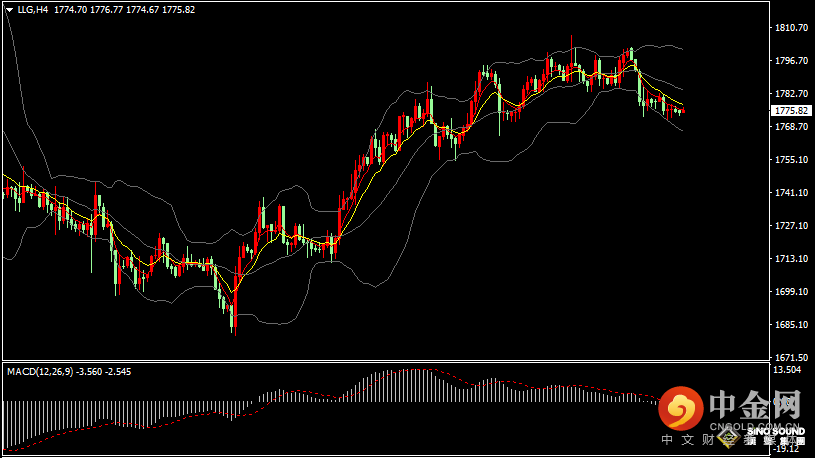Click the 1671.50 price axis label
Image resolution: width=815 pixels, height=458 pixels.
pyautogui.click(x=791, y=358)
